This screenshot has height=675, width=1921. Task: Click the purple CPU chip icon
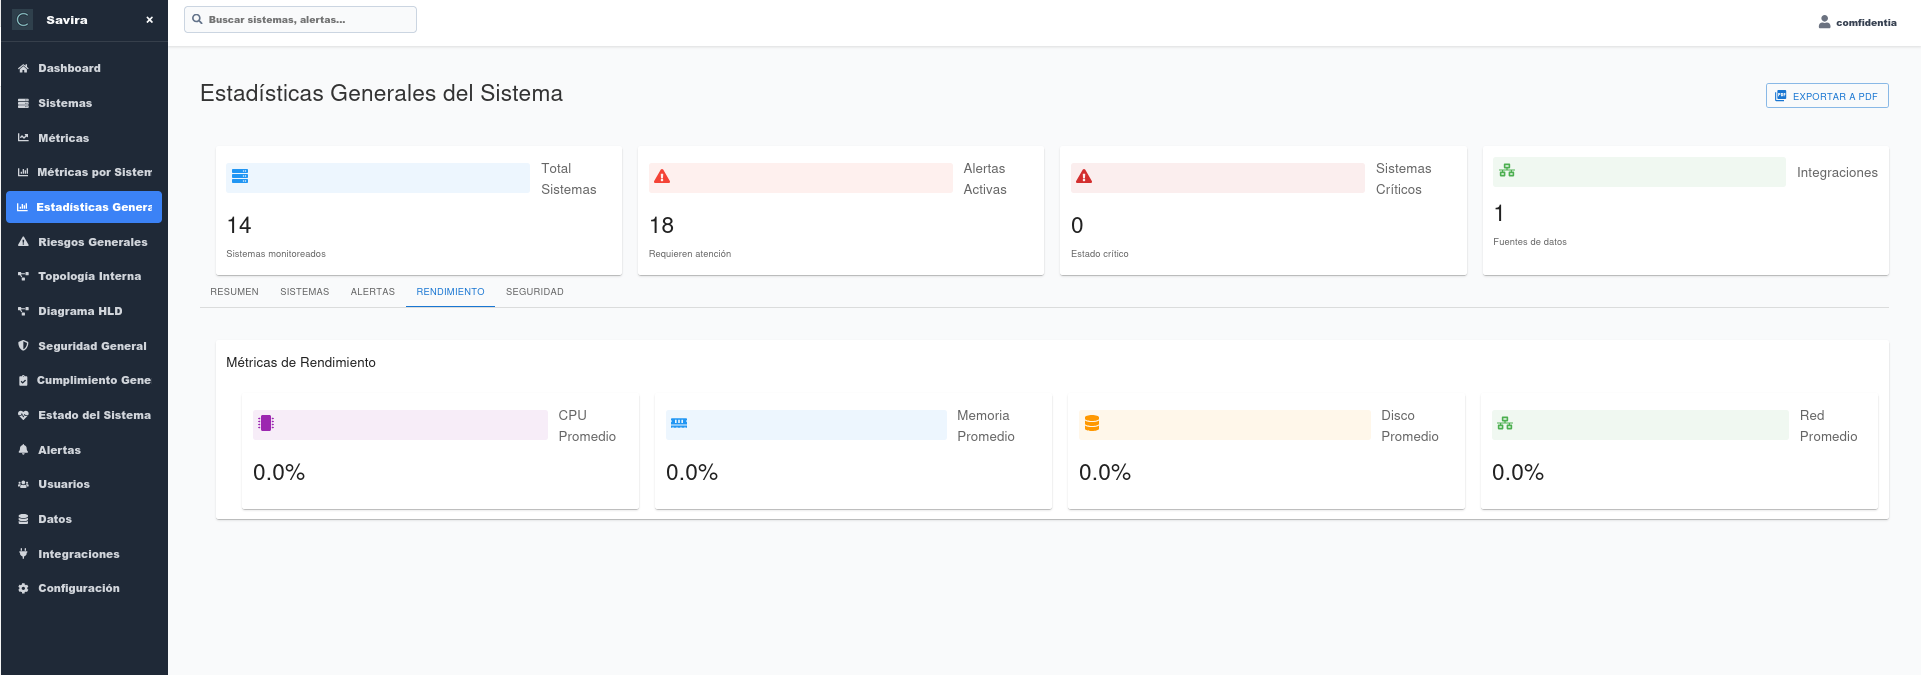[266, 424]
